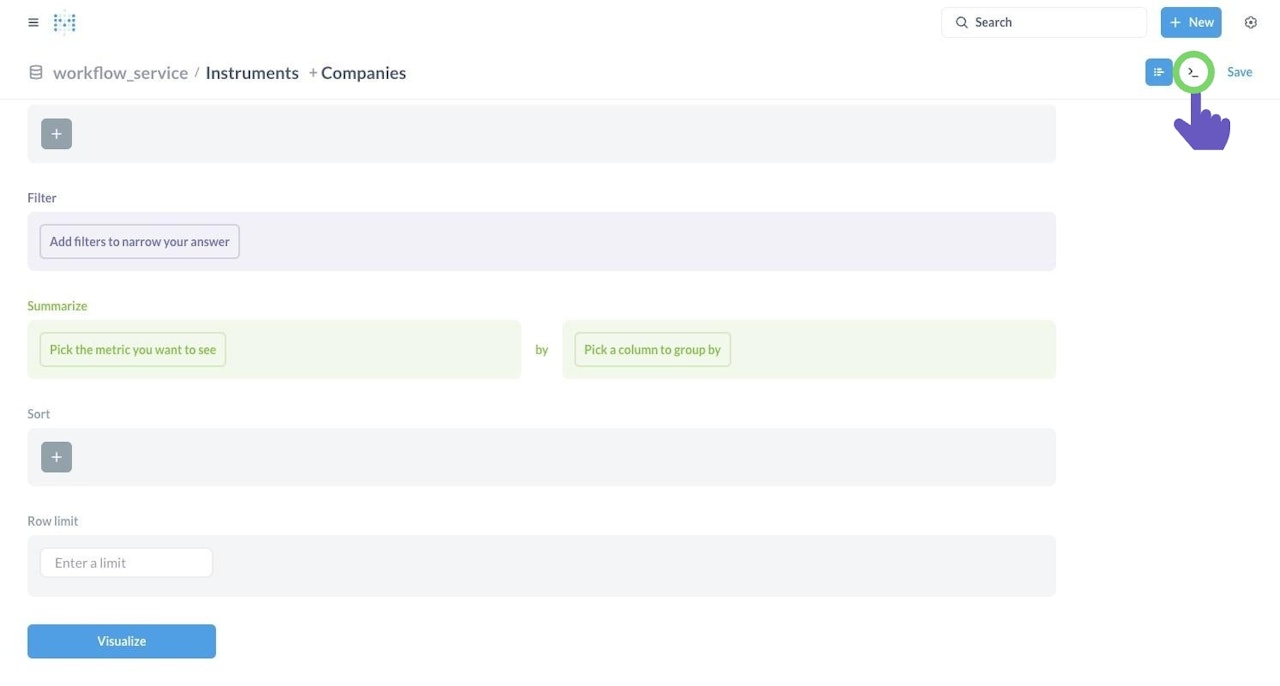Create a new item with New button

(x=1191, y=22)
